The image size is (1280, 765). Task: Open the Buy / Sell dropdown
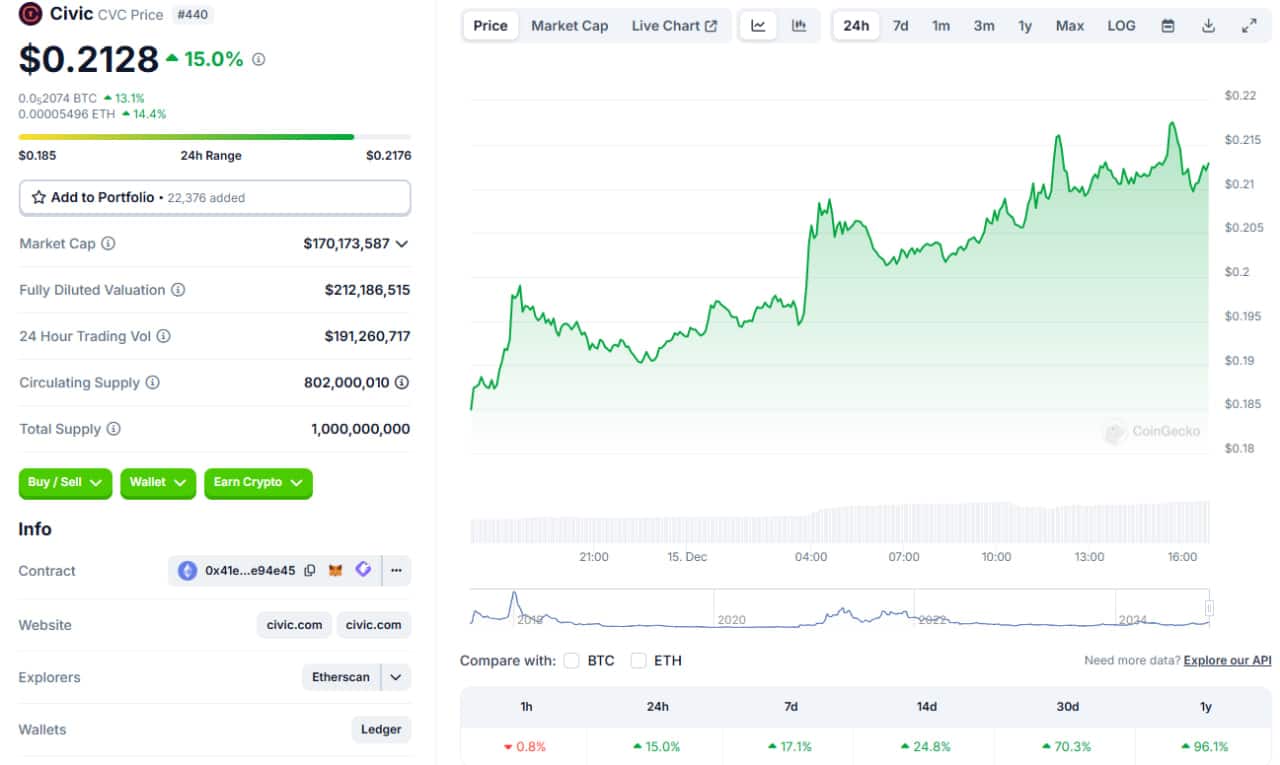(x=65, y=483)
